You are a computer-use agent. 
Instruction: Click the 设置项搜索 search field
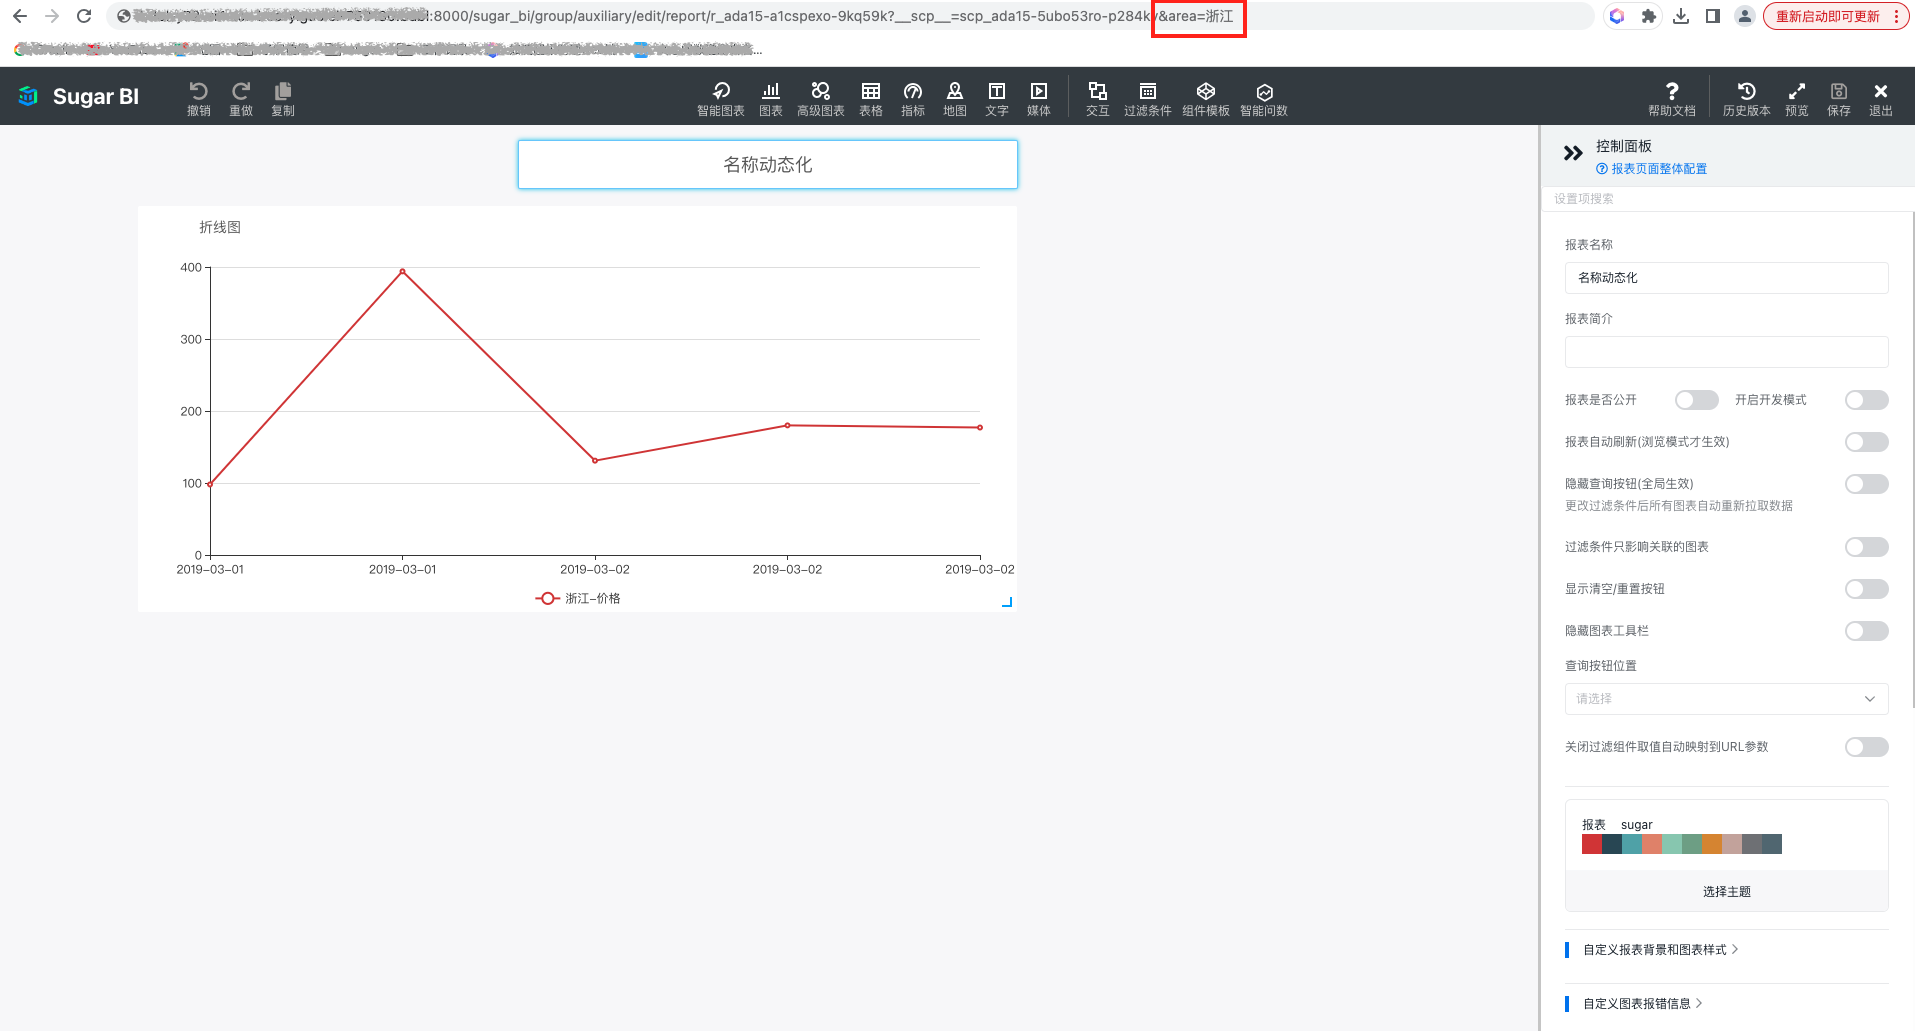pos(1726,199)
